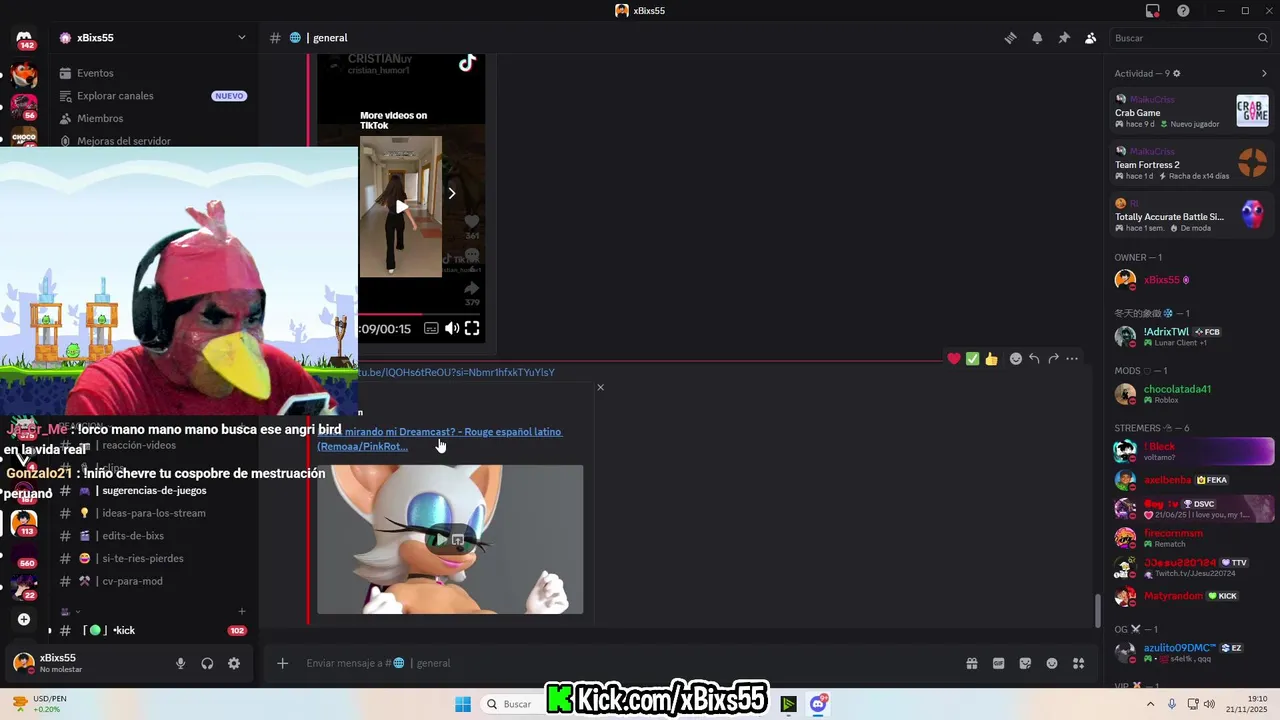Image resolution: width=1280 pixels, height=720 pixels.
Task: Select the server icon with 22 badge
Action: tap(24, 587)
